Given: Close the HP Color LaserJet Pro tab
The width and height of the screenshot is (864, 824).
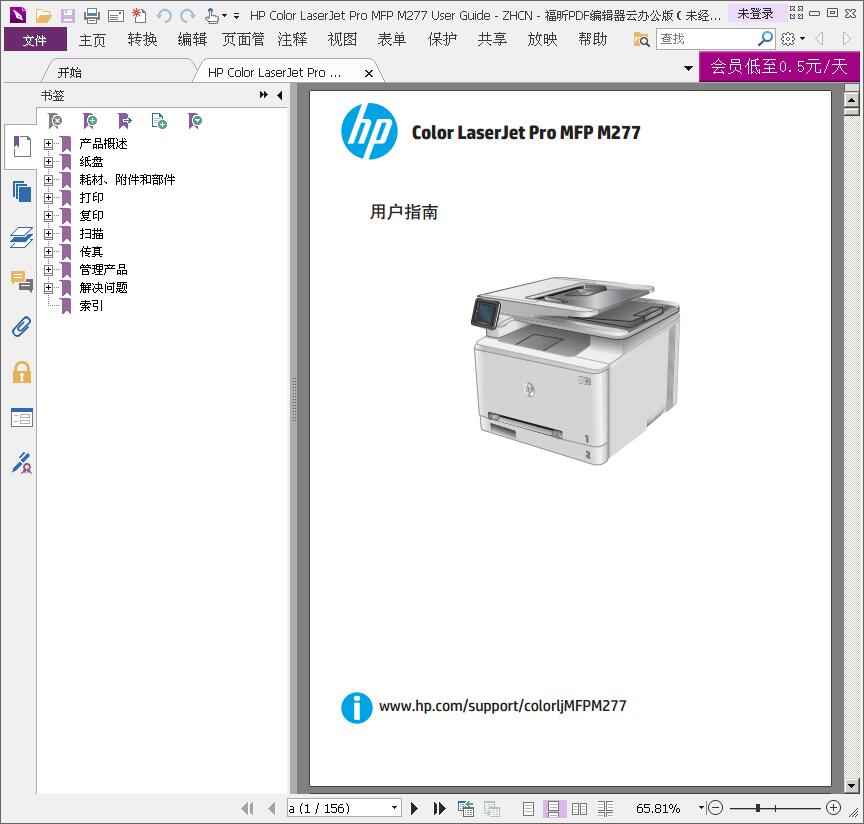Looking at the screenshot, I should pos(369,73).
